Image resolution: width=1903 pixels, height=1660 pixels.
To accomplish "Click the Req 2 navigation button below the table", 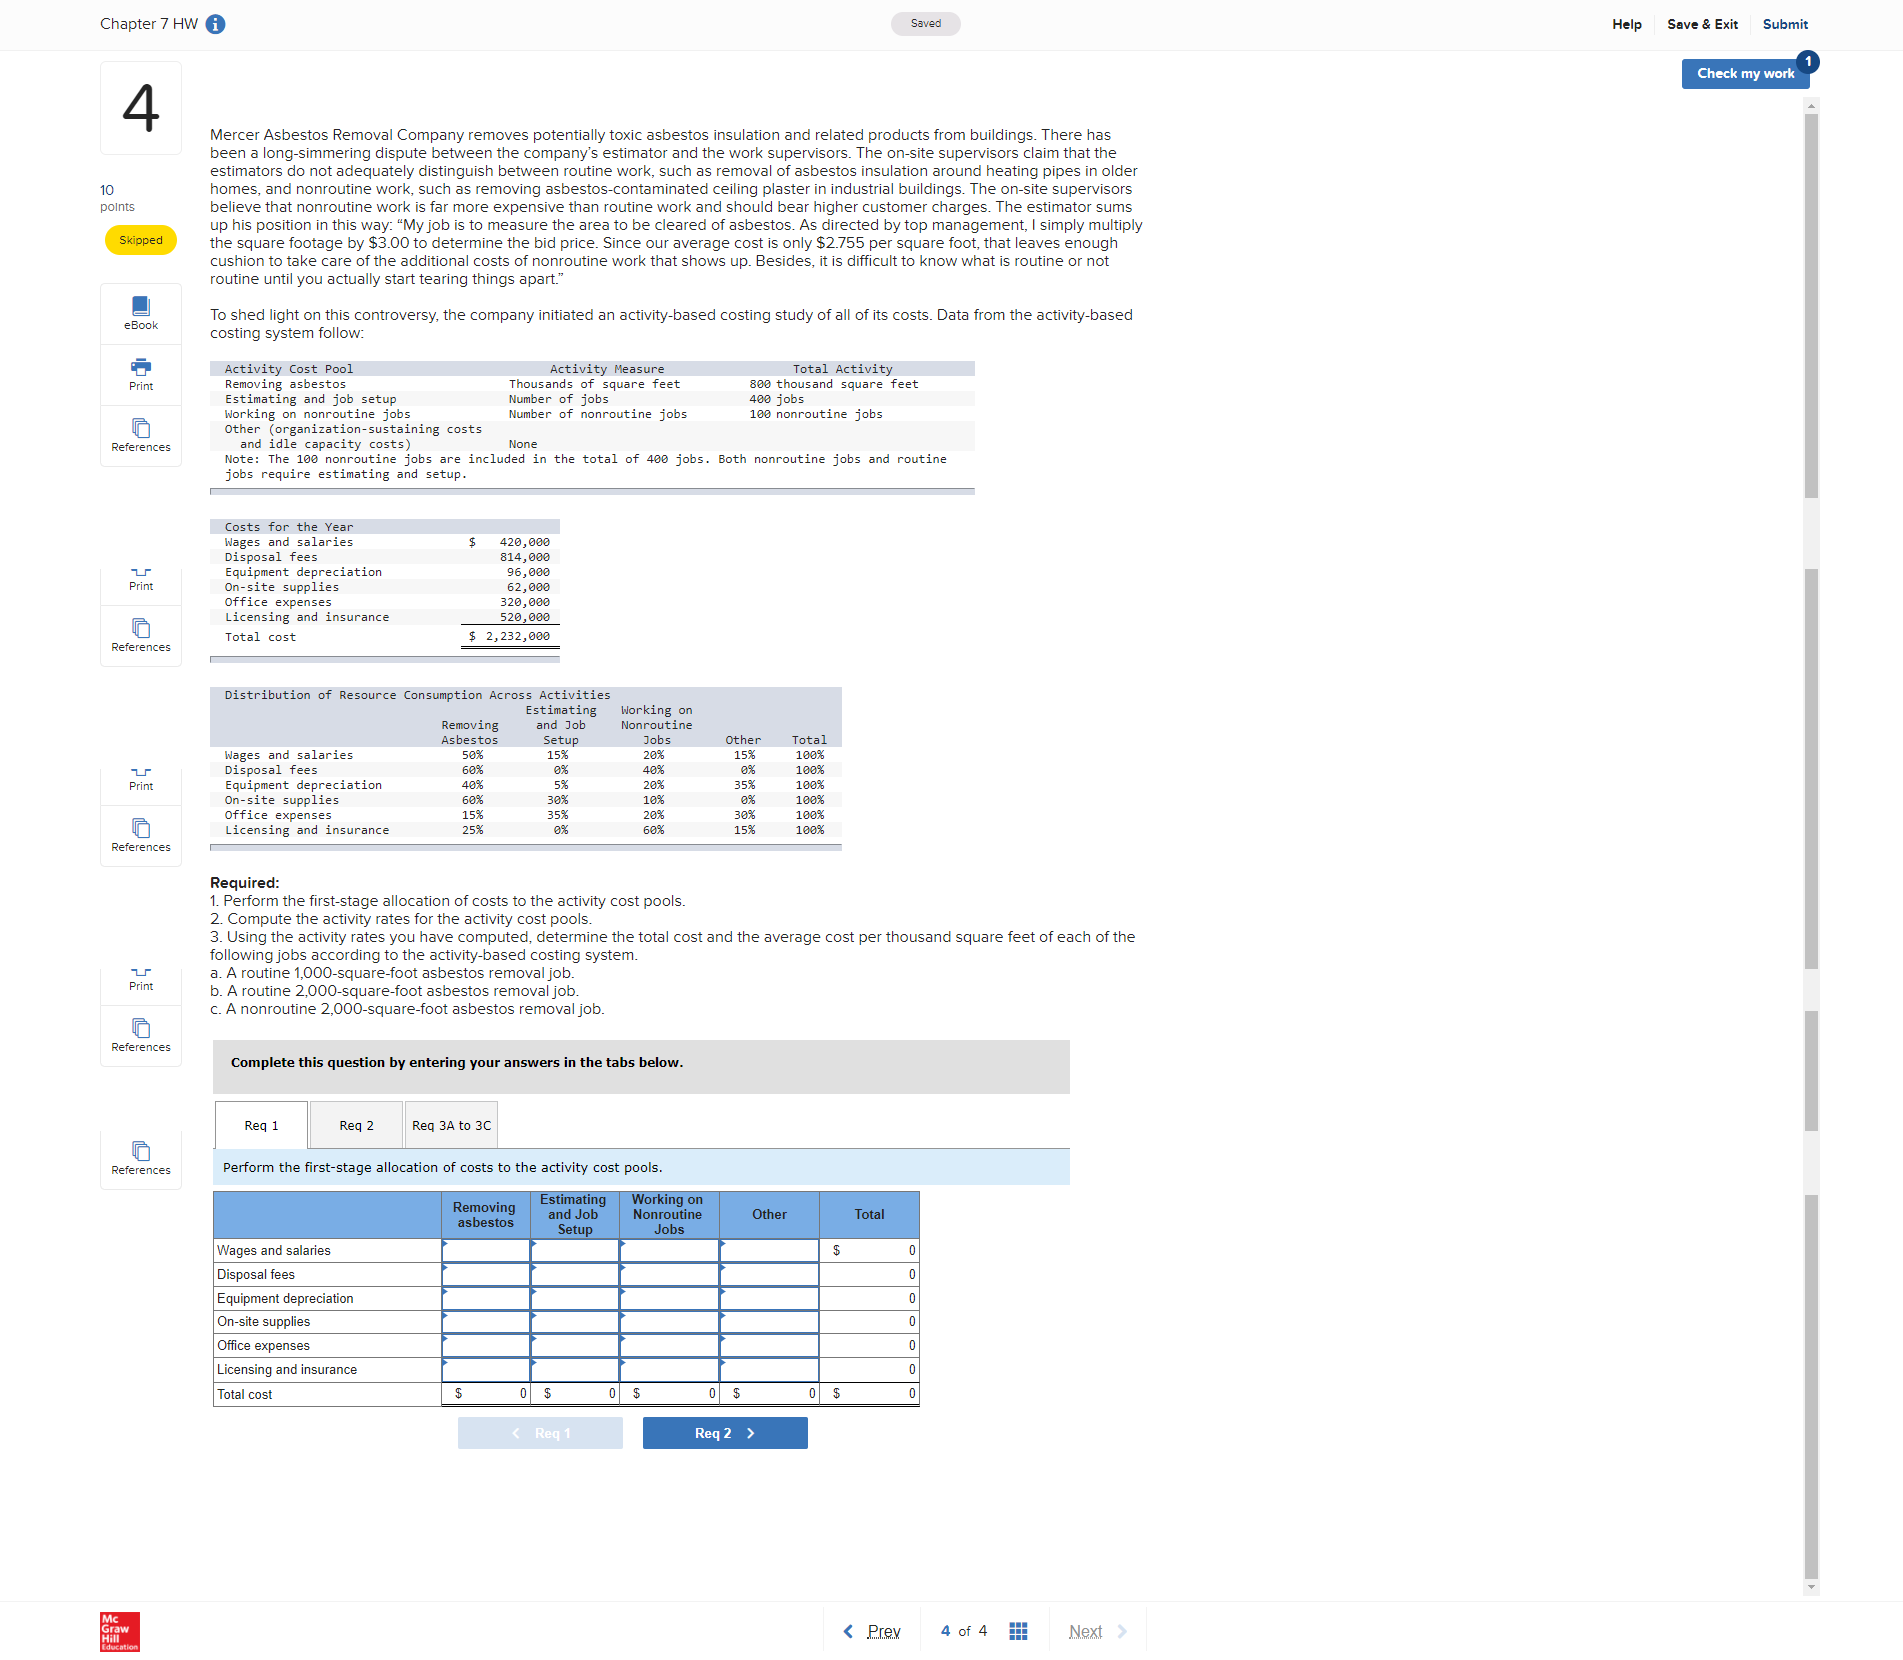I will point(724,1432).
